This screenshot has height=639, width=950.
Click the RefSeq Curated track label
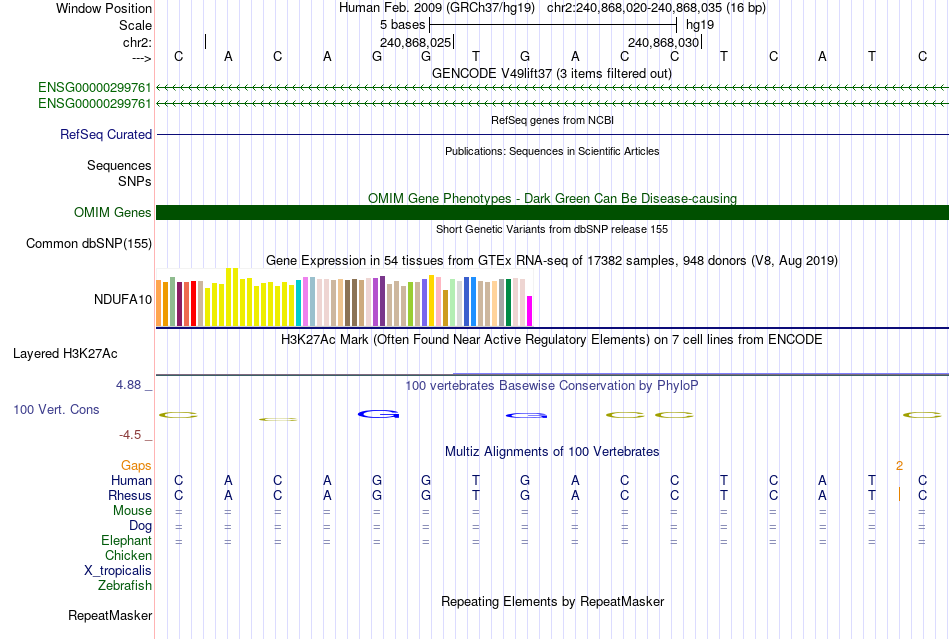(106, 134)
